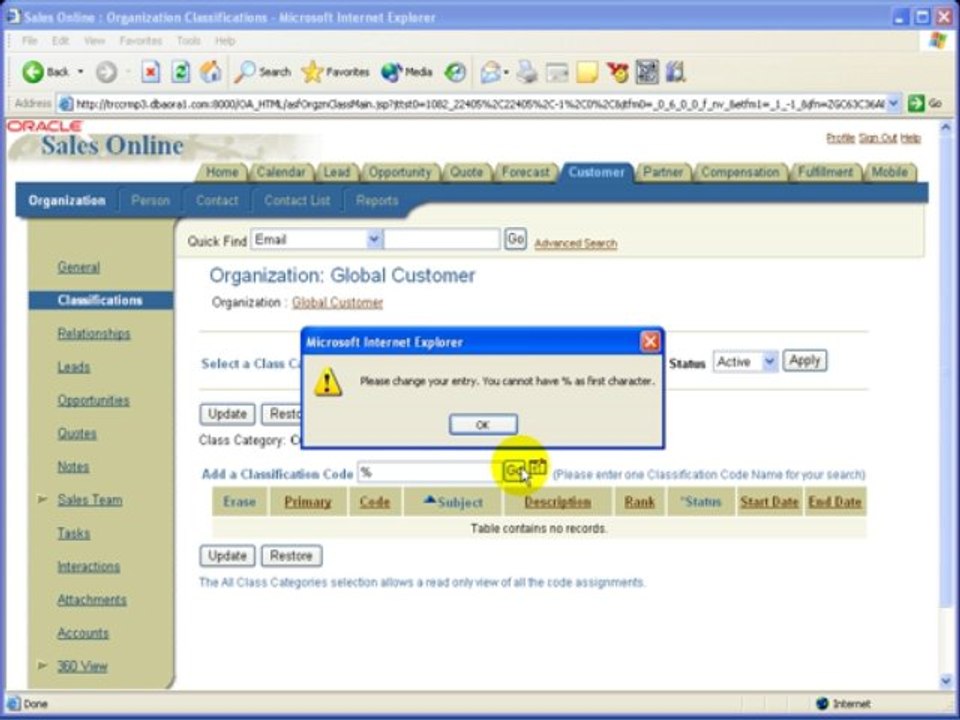960x720 pixels.
Task: Switch to the Forecast tab
Action: pyautogui.click(x=525, y=173)
